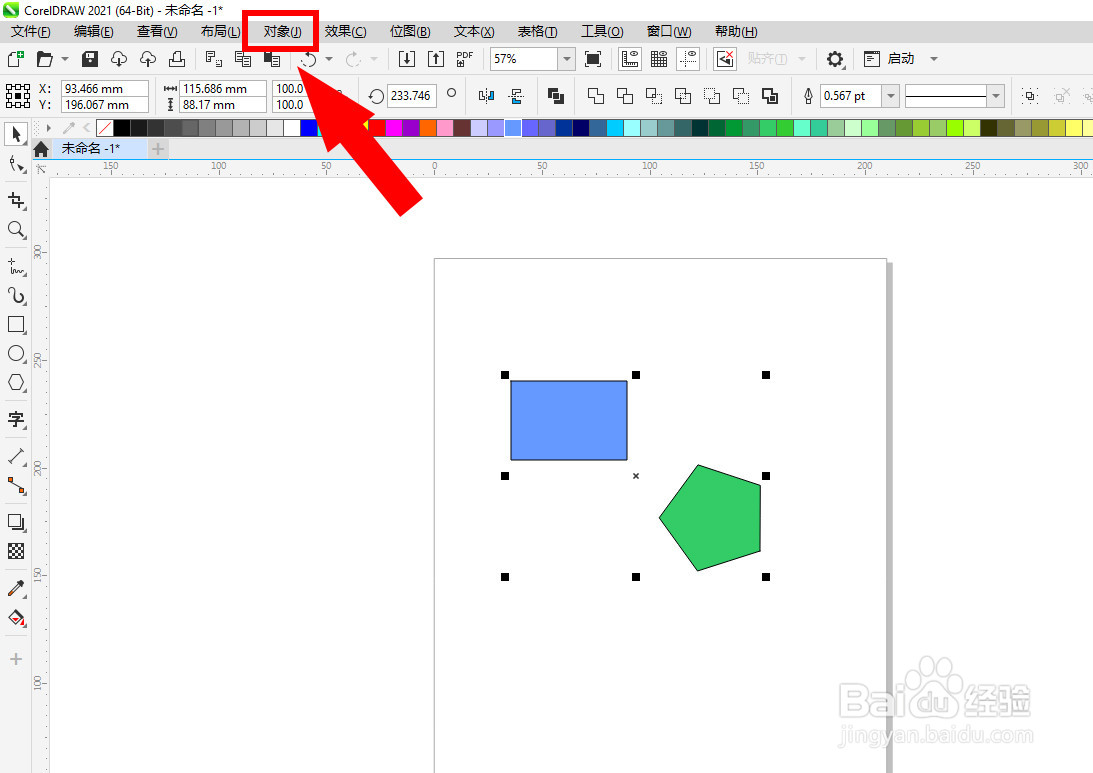Click the Mirror Horizontally button

[x=487, y=95]
